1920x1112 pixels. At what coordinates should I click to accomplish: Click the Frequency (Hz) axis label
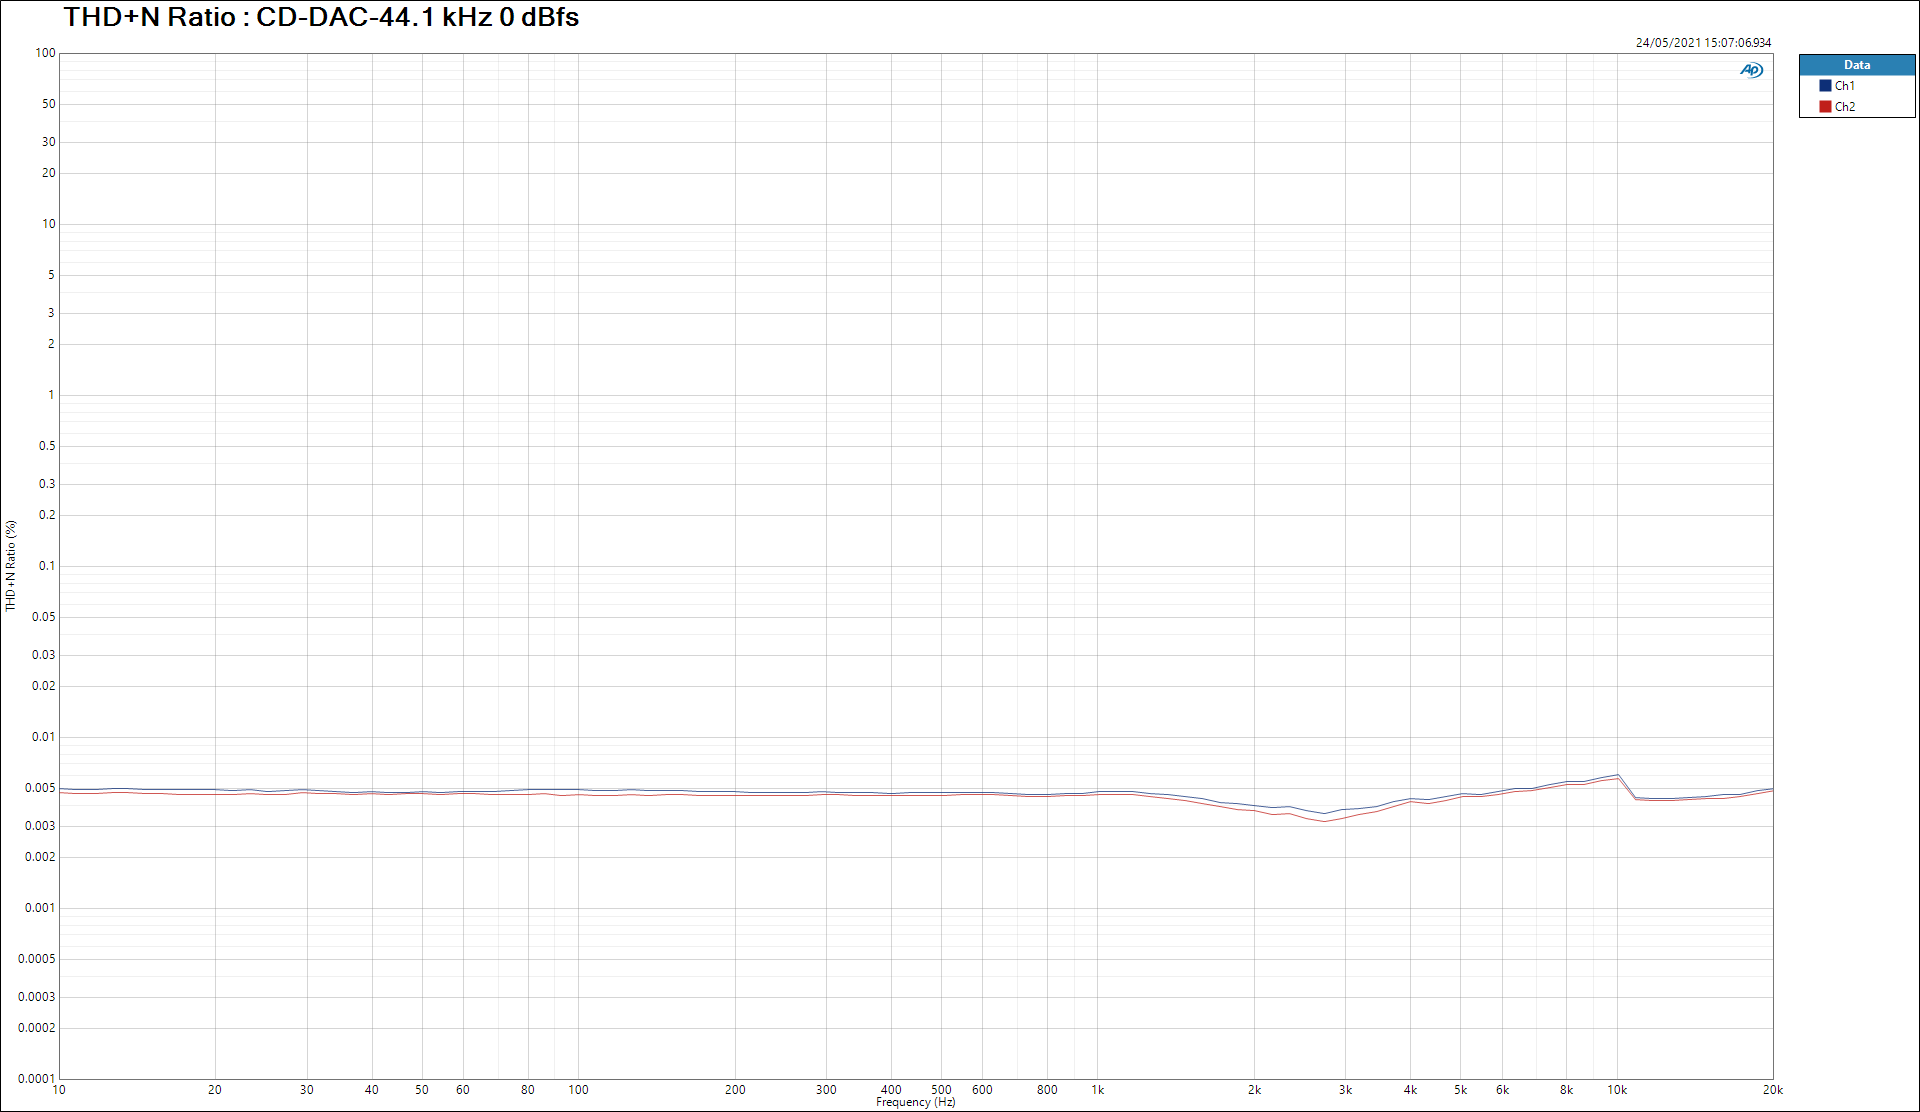point(915,1103)
